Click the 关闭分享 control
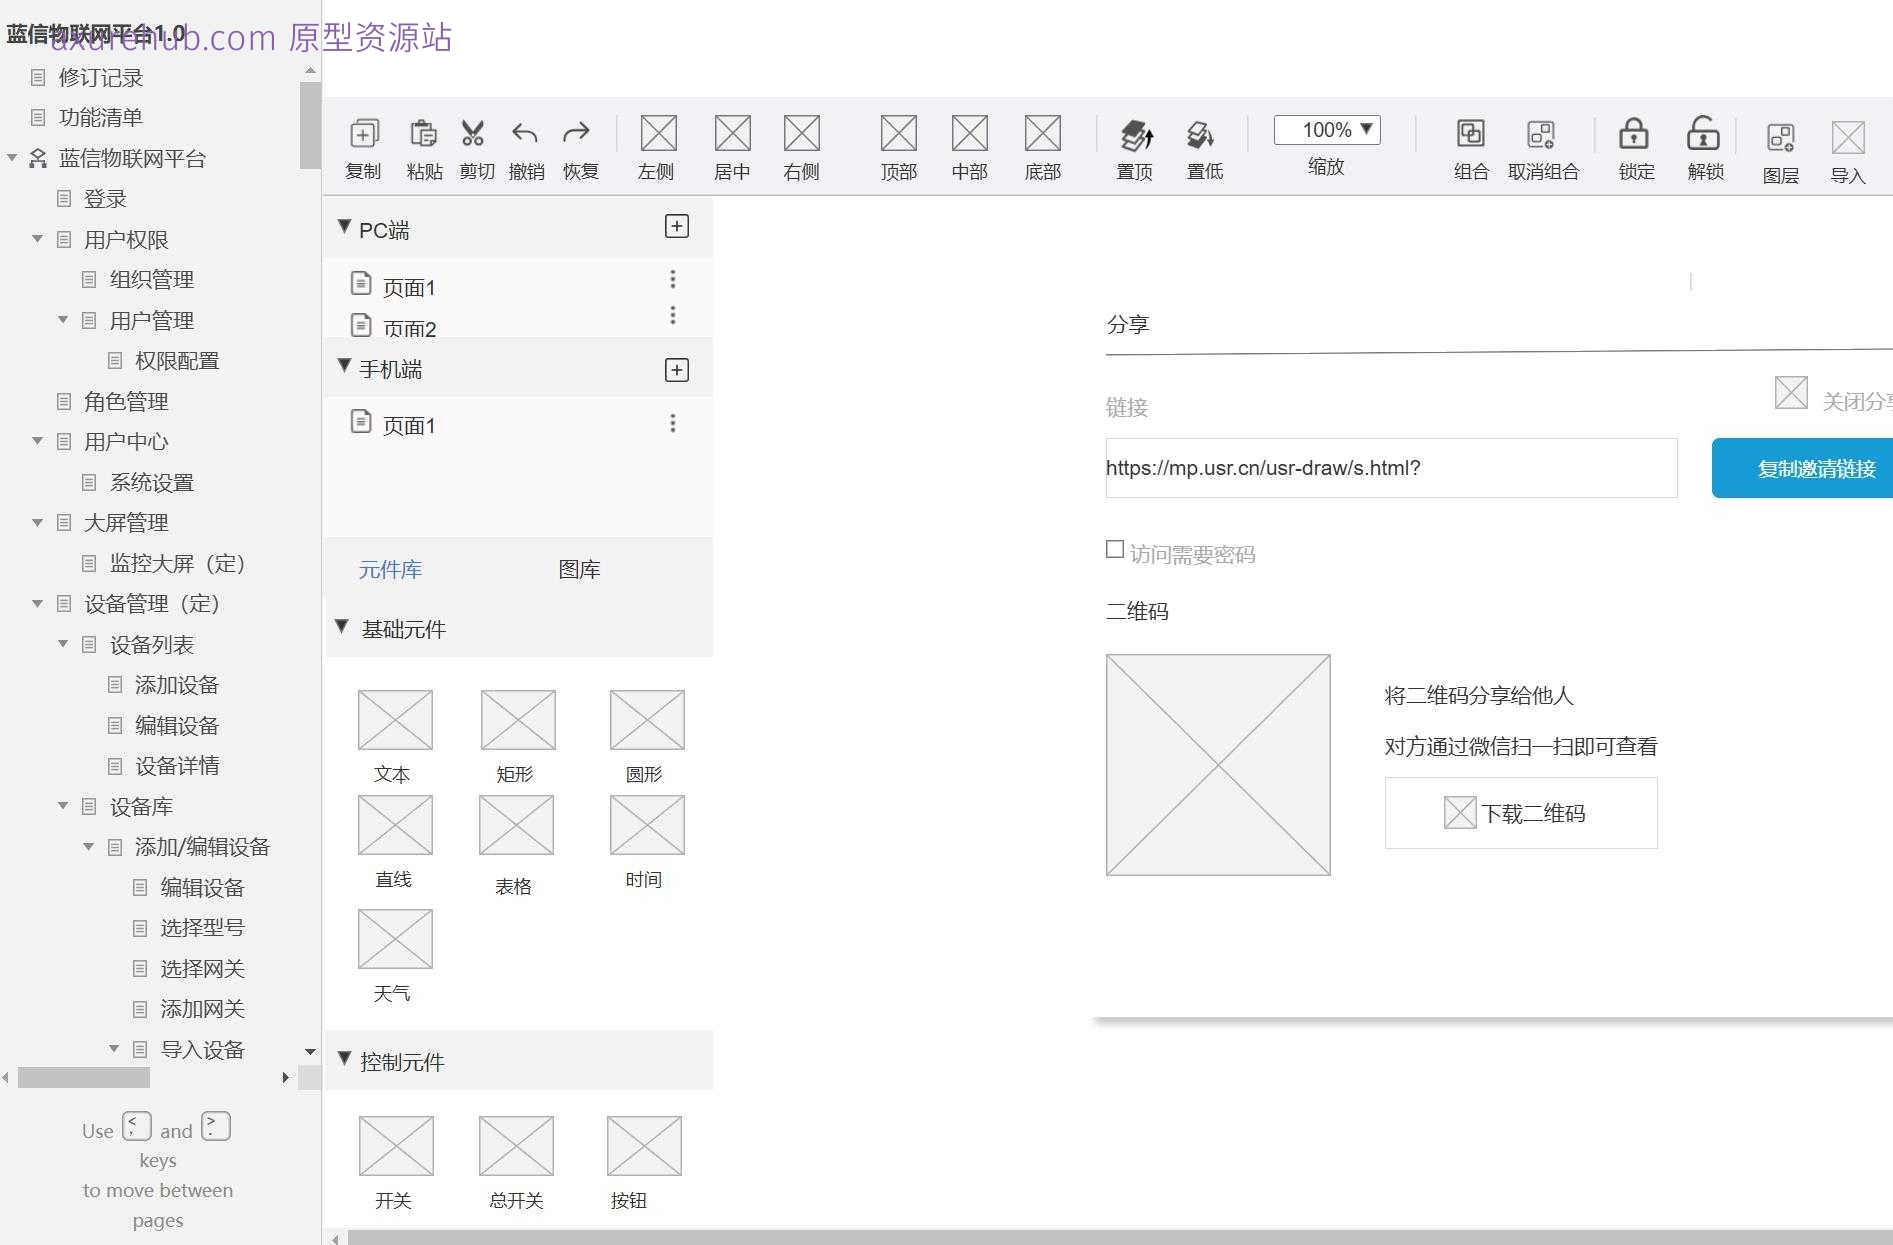This screenshot has height=1245, width=1893. [x=1834, y=394]
